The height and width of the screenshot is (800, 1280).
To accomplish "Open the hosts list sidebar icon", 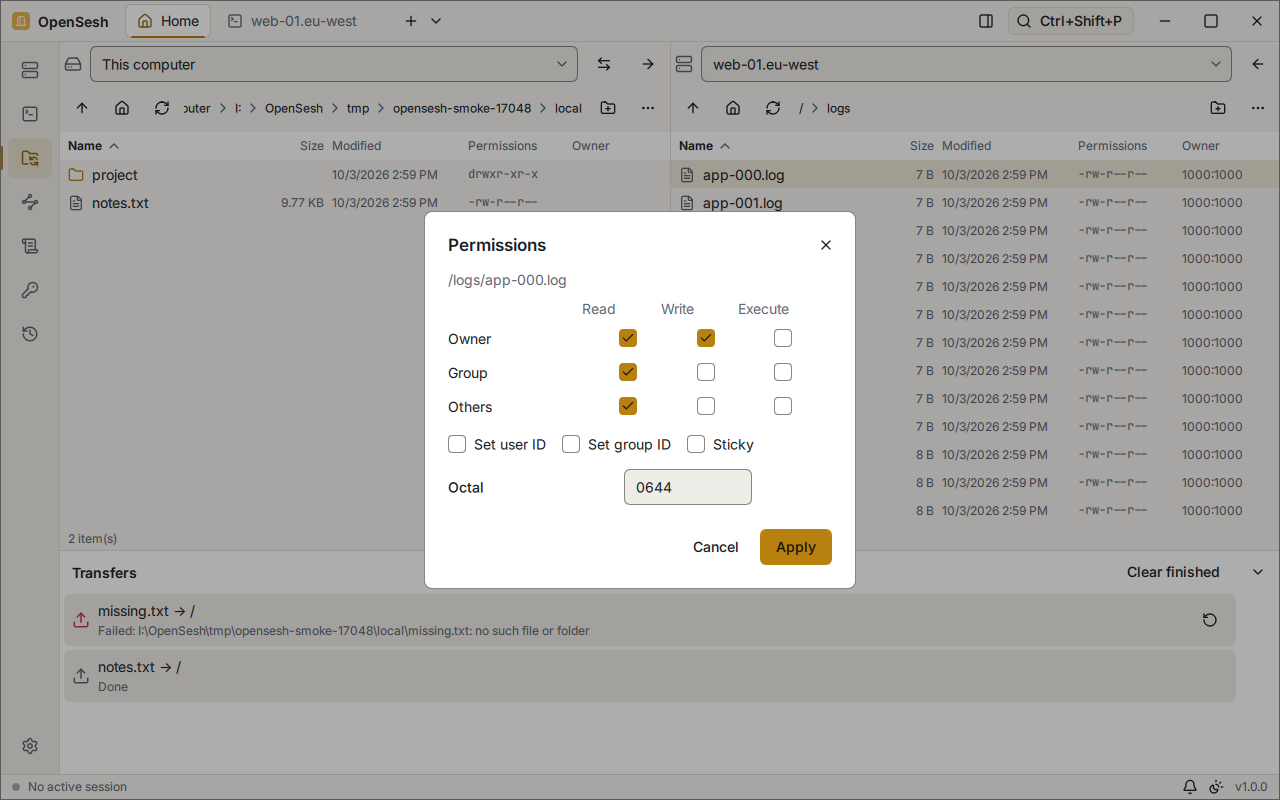I will coord(30,70).
